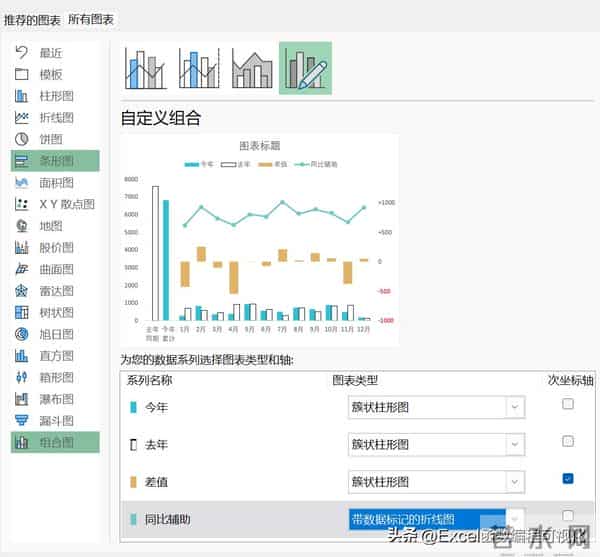Choose the 曲面图 surface chart icon

(21, 269)
